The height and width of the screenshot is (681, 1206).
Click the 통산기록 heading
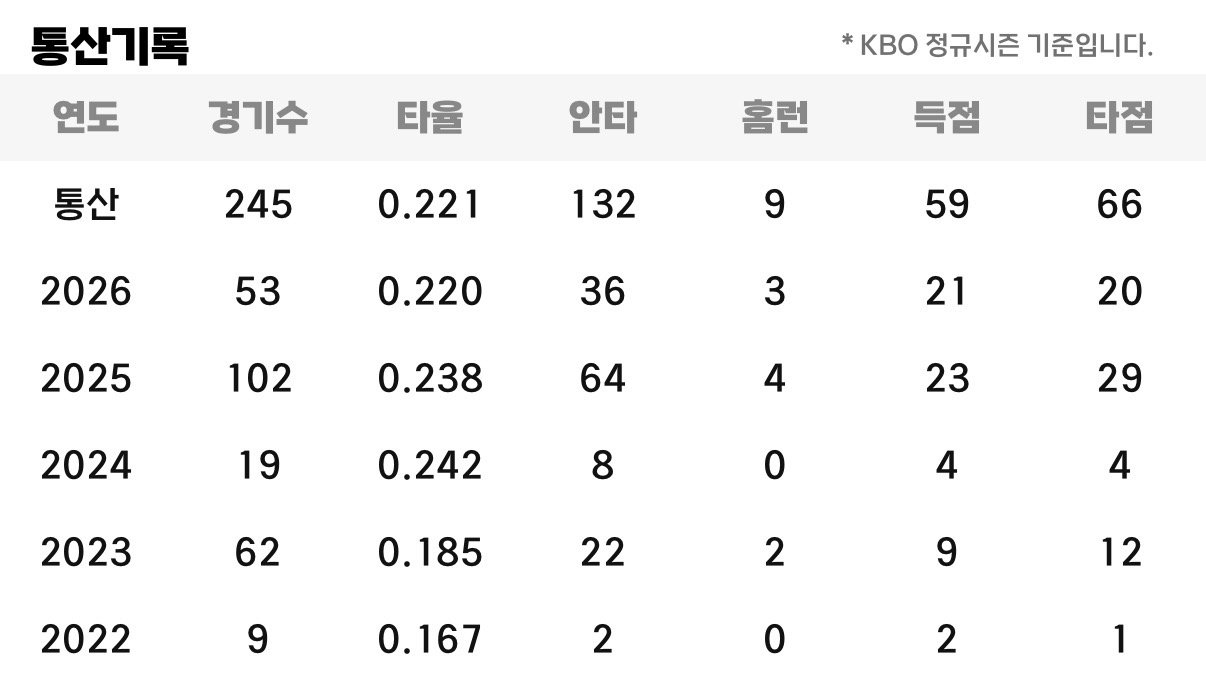pos(110,46)
